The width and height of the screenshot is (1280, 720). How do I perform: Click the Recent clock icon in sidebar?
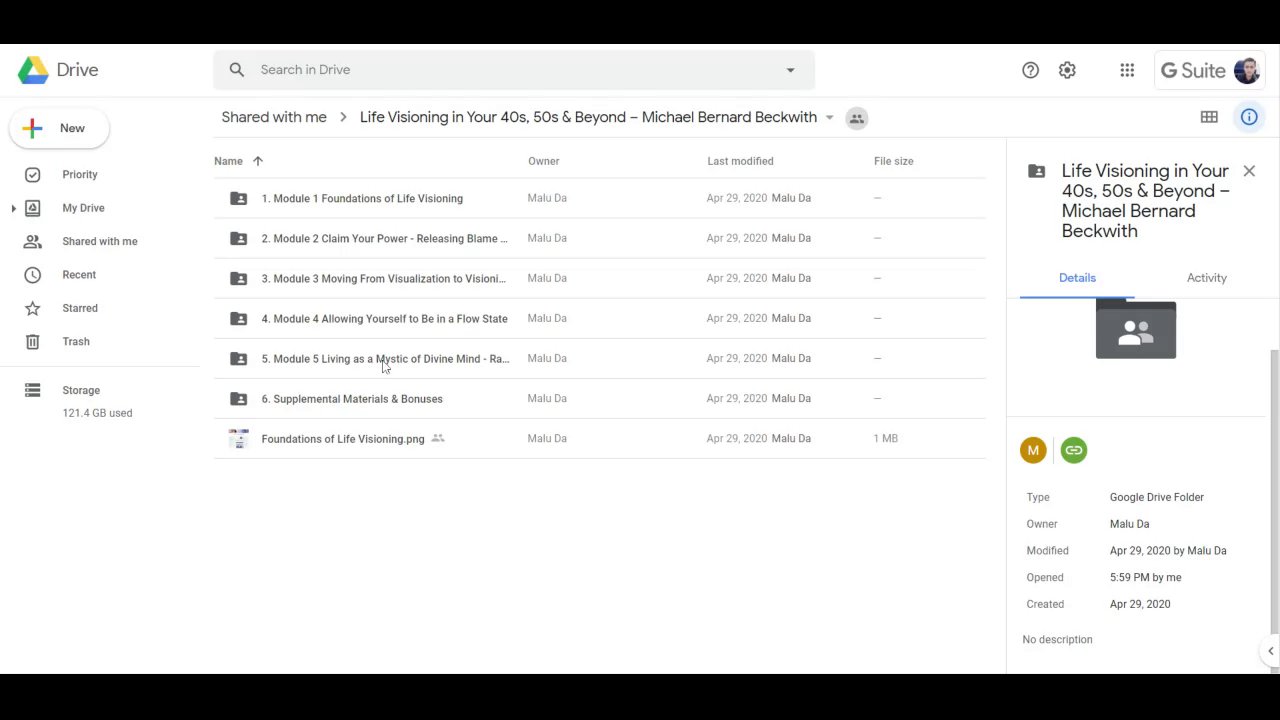[32, 275]
